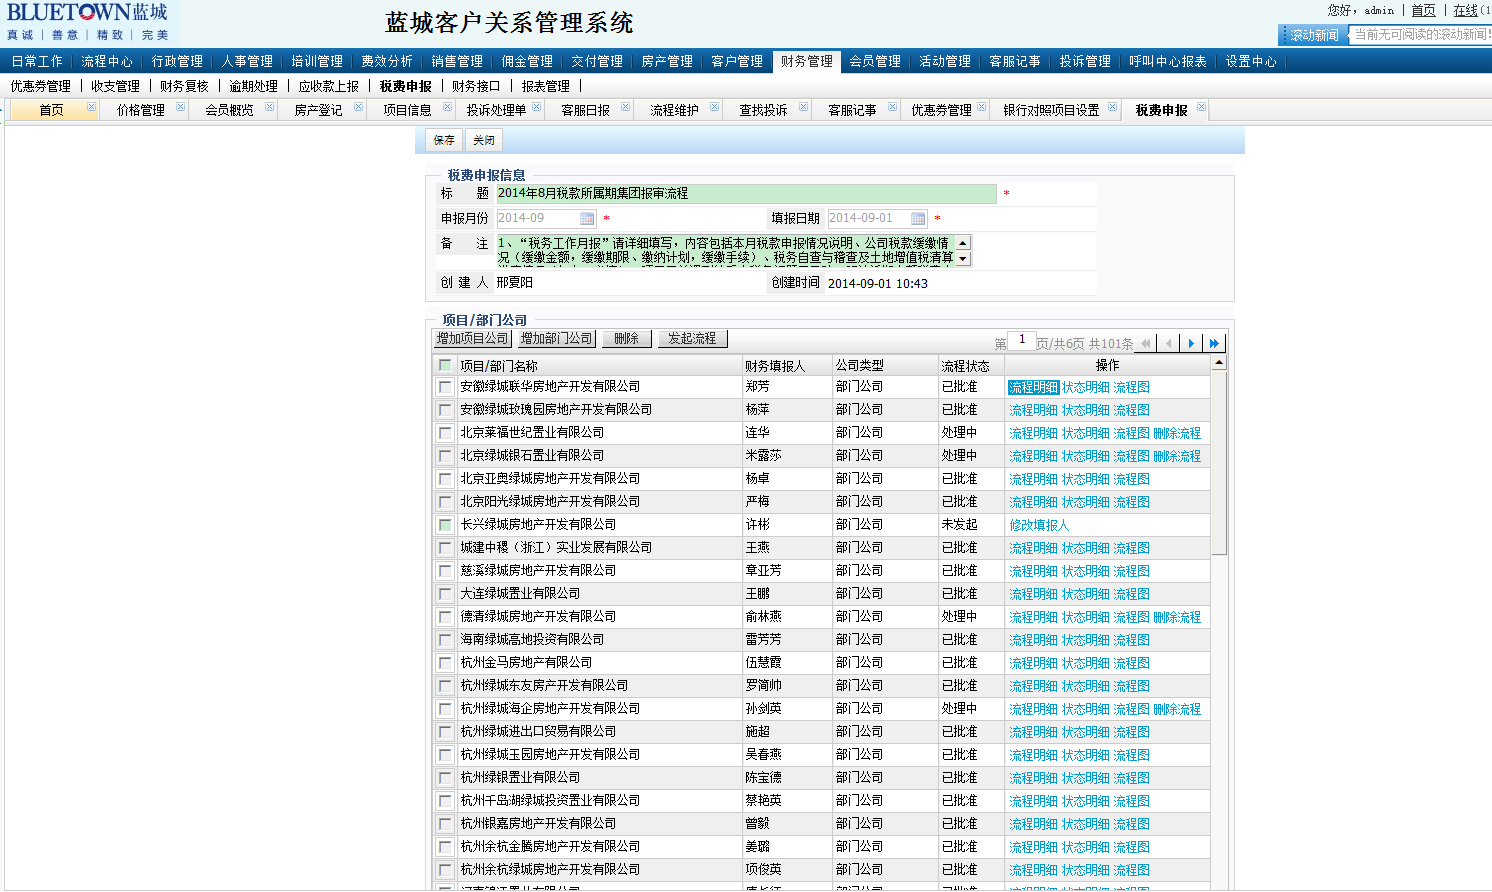
Task: Open the 日常工作 main menu
Action: coord(37,61)
